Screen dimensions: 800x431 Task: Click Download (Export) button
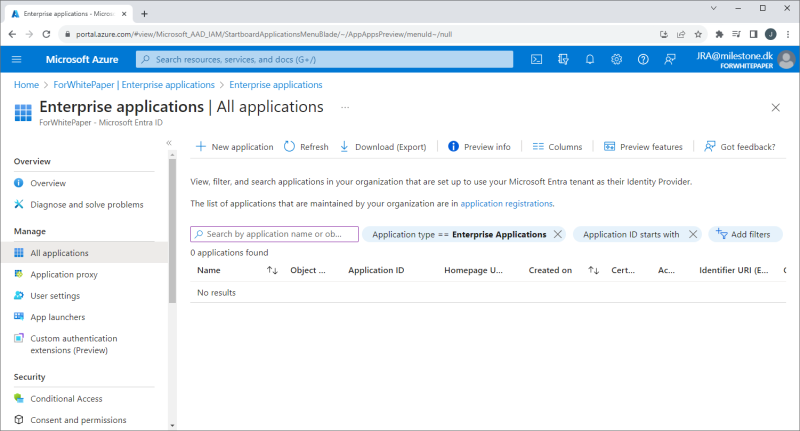pos(382,147)
